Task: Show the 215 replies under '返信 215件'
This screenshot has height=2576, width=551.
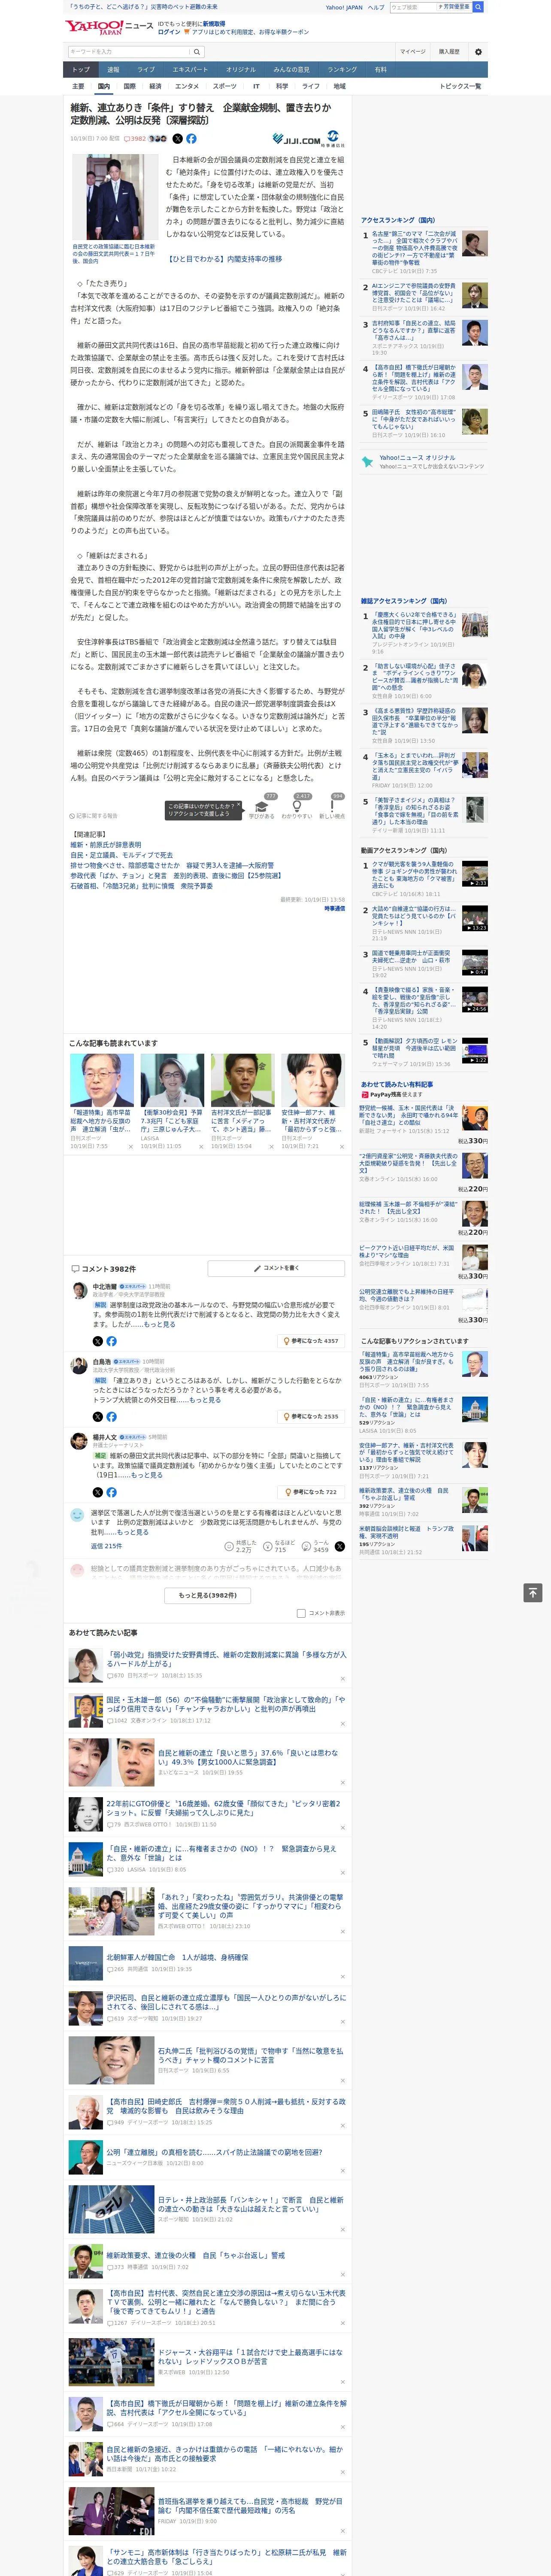Action: point(106,1546)
